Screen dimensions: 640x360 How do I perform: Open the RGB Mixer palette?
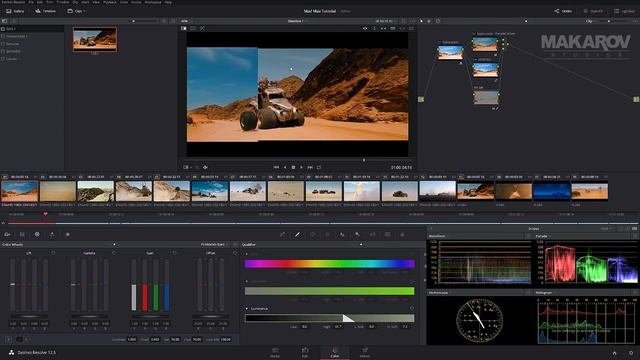click(52, 234)
